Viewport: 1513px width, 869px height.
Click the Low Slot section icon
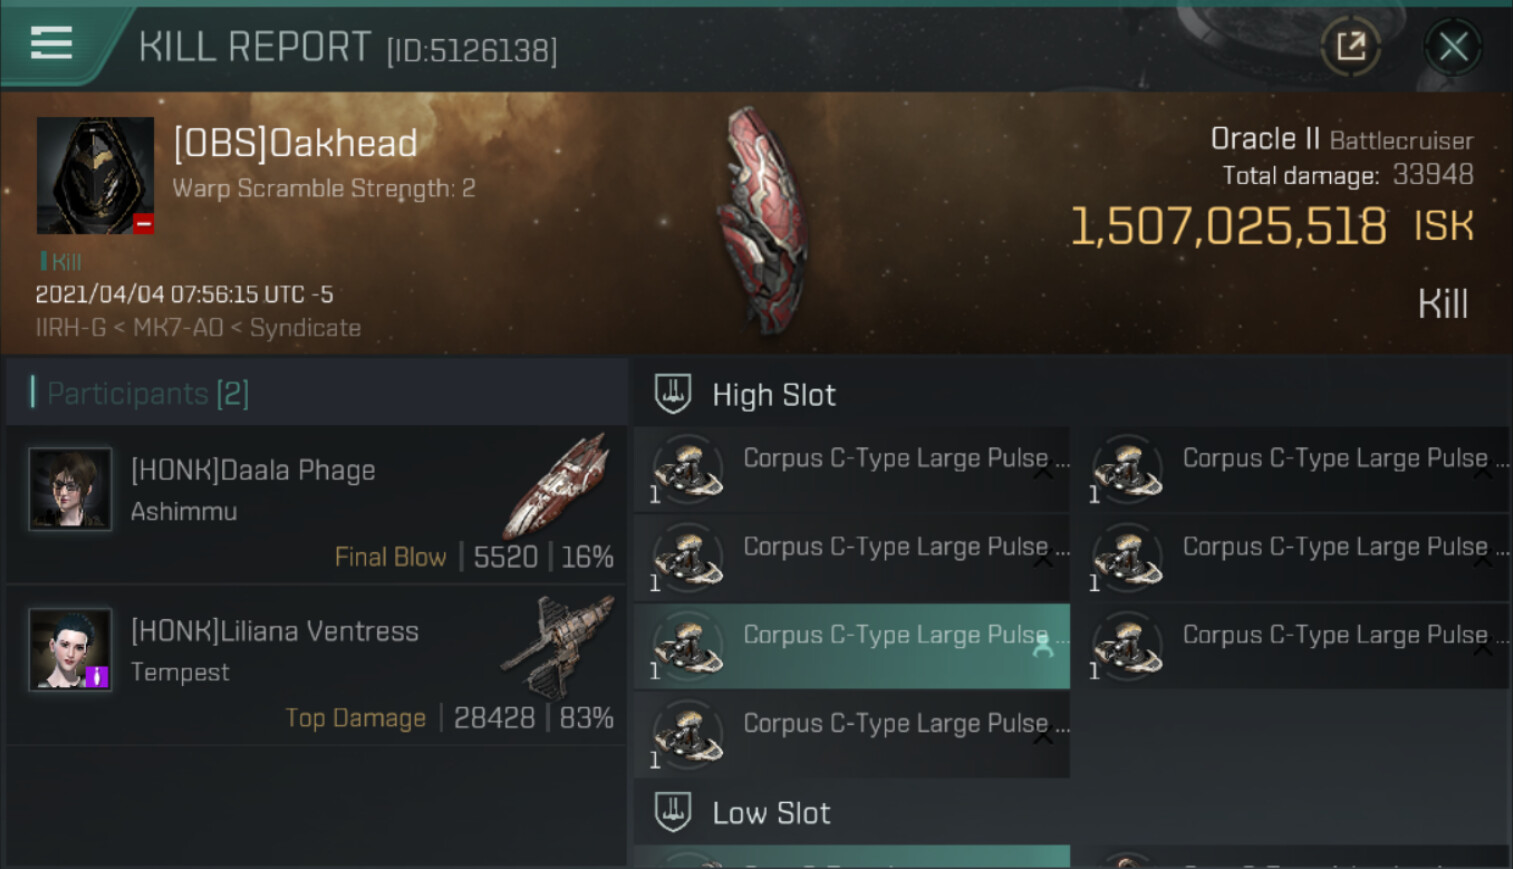[x=673, y=812]
